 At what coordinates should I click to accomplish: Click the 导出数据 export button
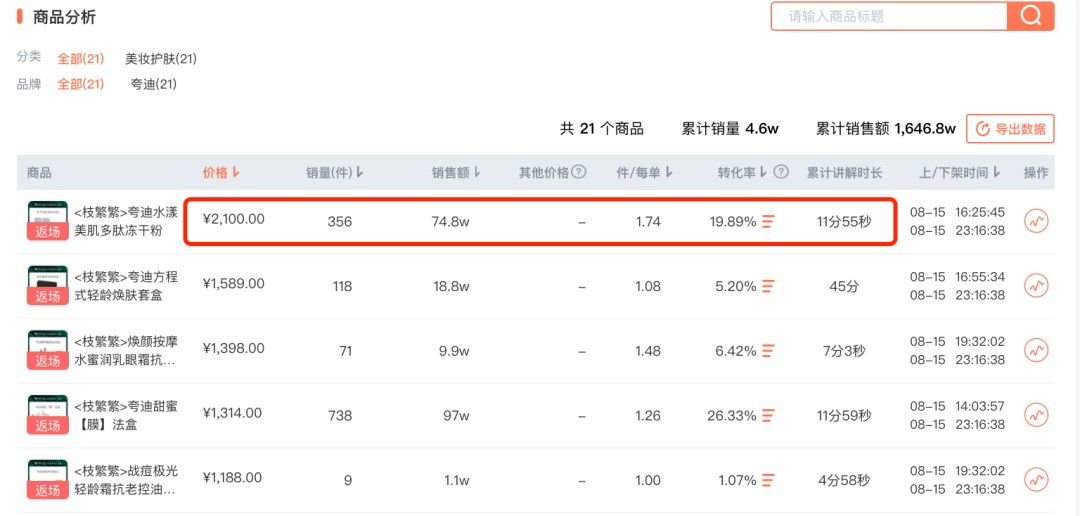(x=1010, y=128)
